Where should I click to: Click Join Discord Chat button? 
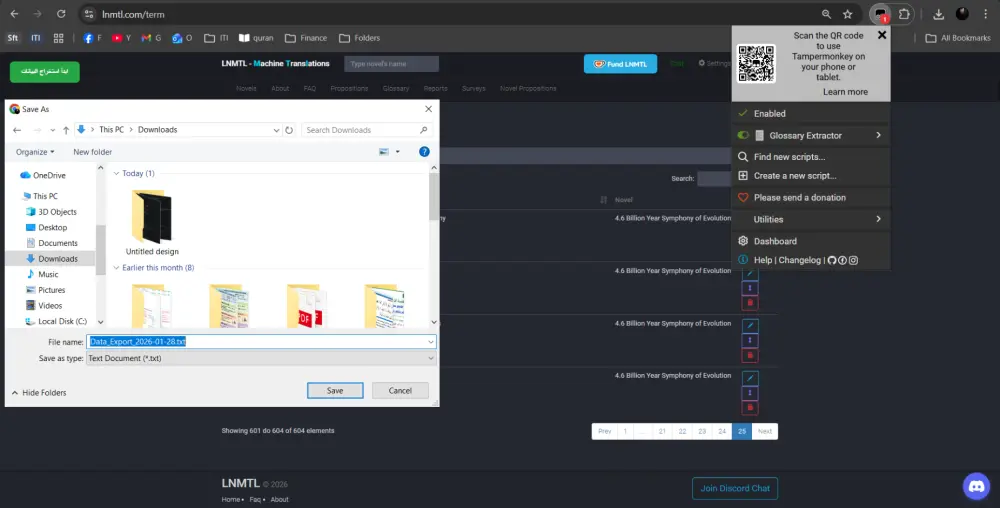[x=735, y=488]
